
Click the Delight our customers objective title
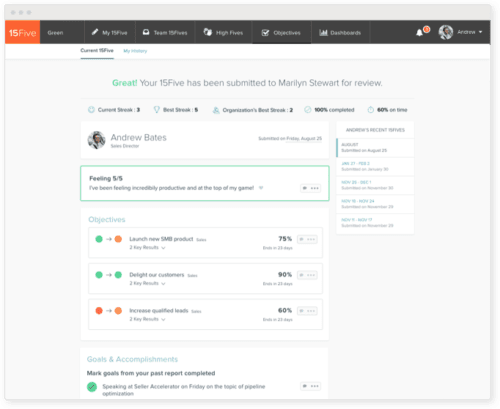pos(157,275)
